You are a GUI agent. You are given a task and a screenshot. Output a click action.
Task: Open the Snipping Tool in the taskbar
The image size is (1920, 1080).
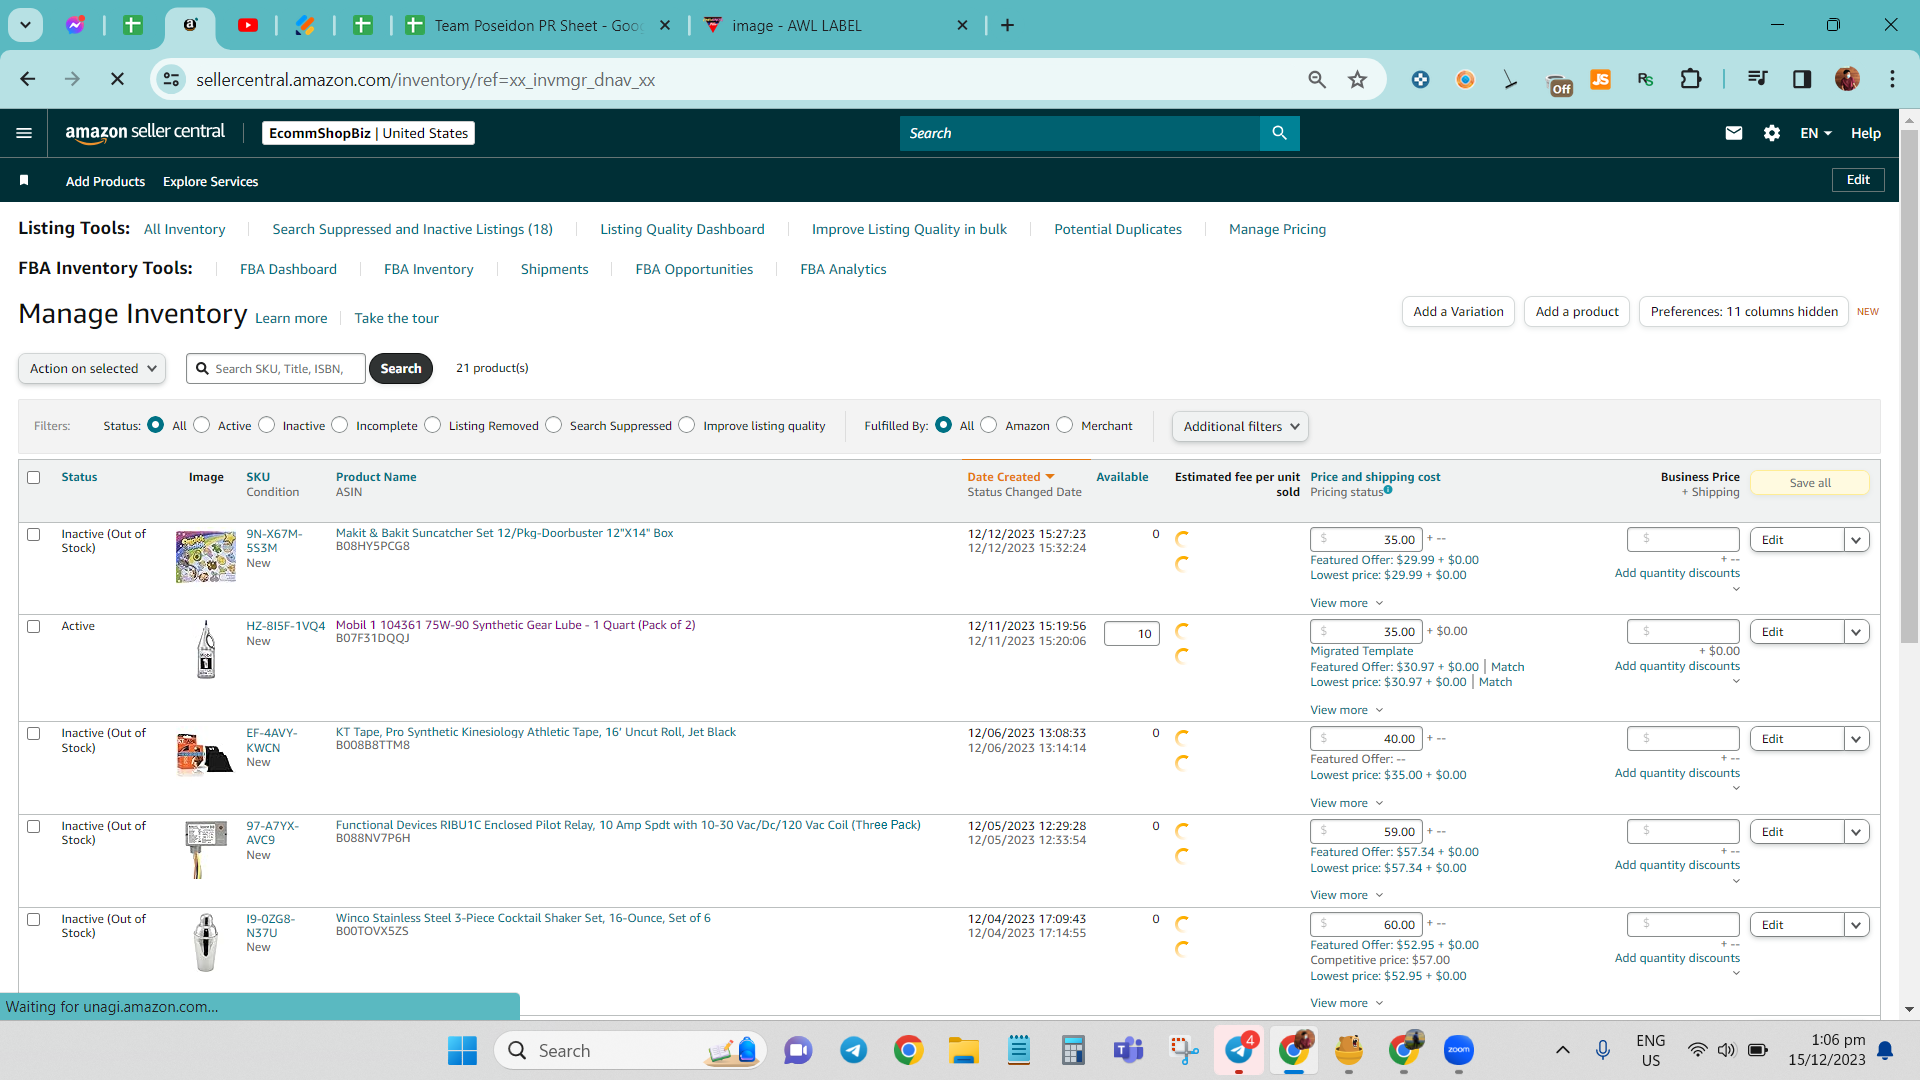click(1184, 1051)
